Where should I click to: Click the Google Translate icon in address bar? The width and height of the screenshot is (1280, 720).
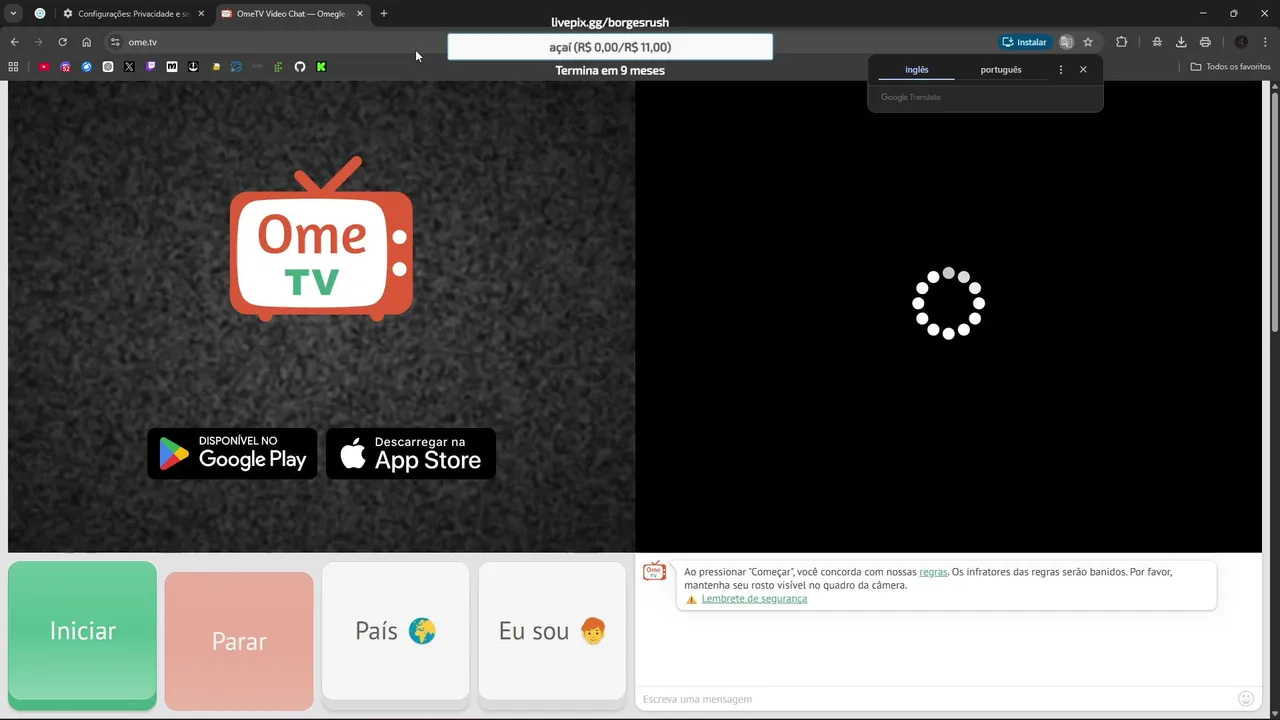pos(1067,42)
